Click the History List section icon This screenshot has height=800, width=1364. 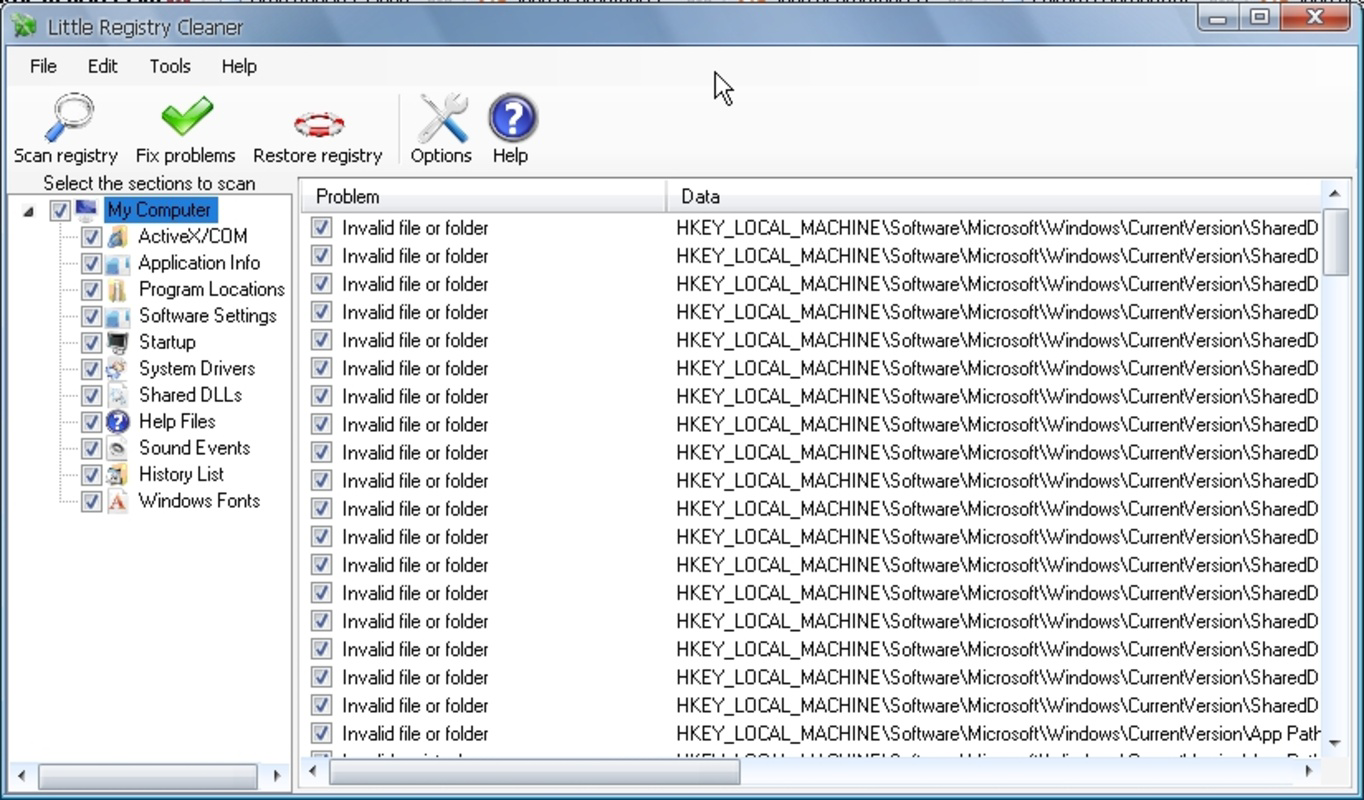tap(118, 475)
